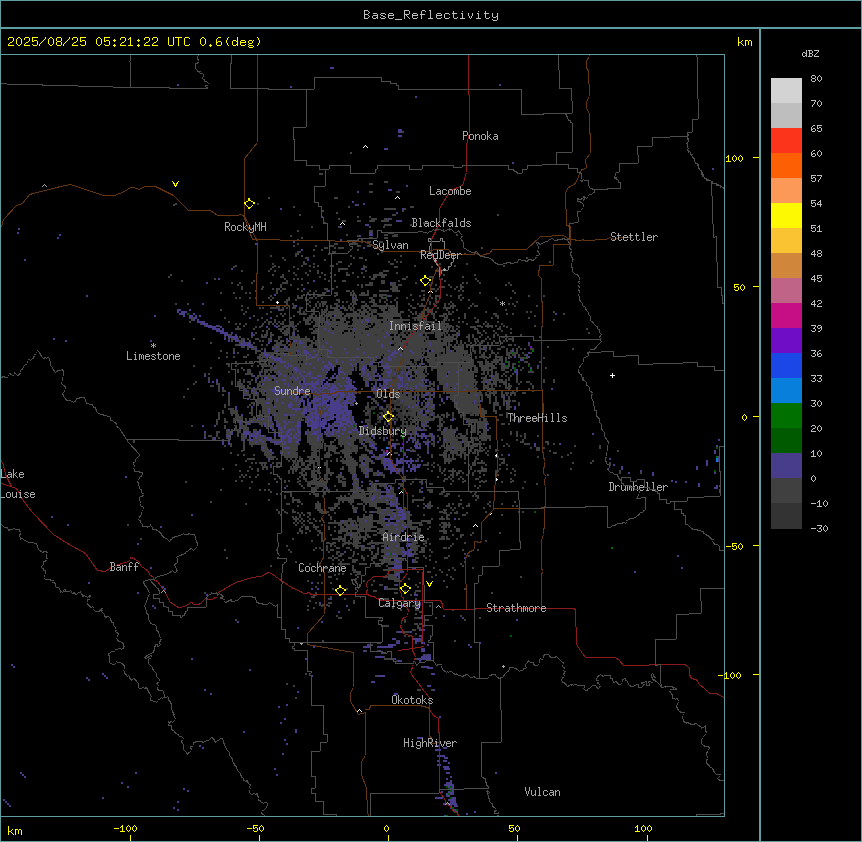Click the Lake Louise label

(18, 484)
